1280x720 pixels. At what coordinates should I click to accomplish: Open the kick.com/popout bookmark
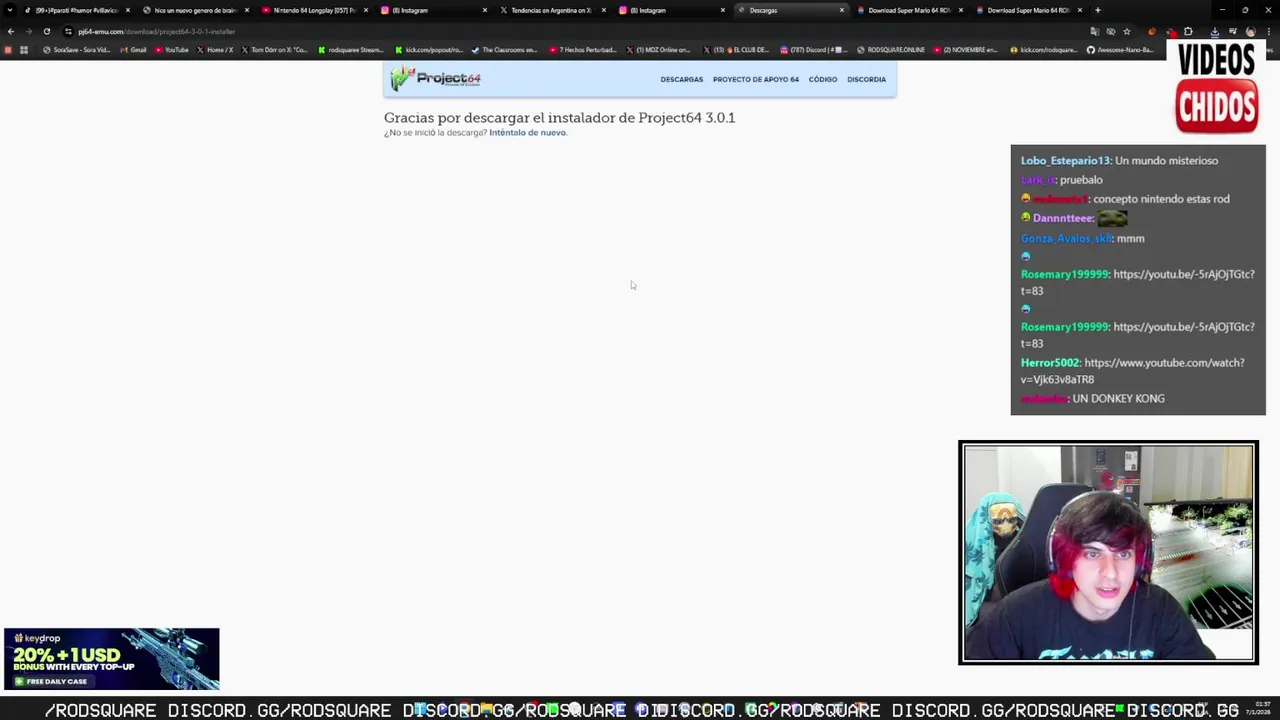coord(429,50)
